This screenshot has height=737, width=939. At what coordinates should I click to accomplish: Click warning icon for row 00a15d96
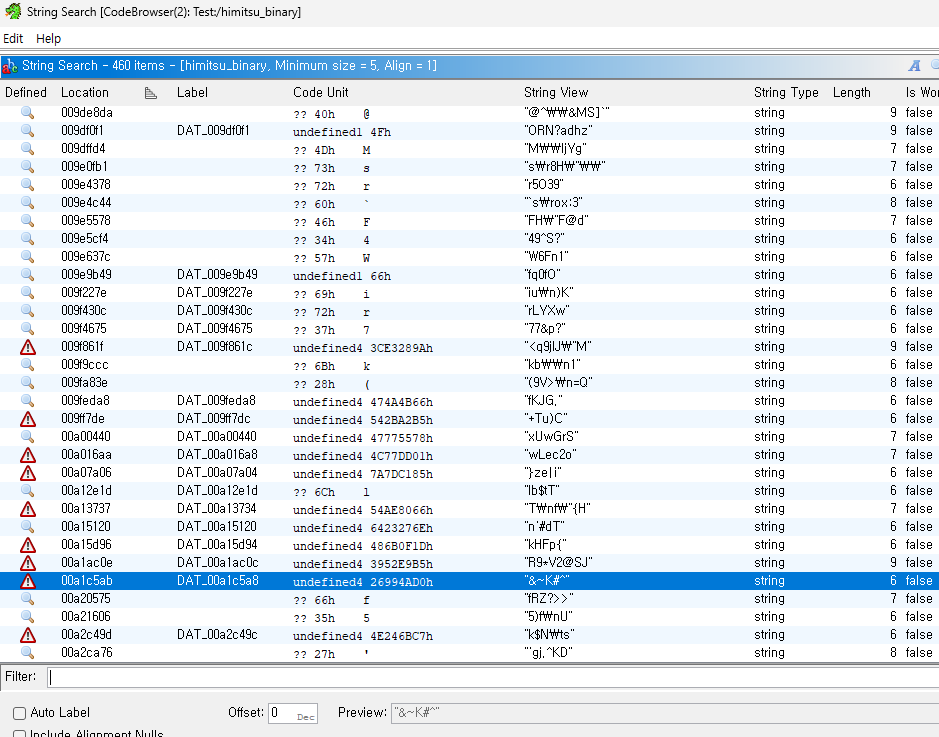28,545
